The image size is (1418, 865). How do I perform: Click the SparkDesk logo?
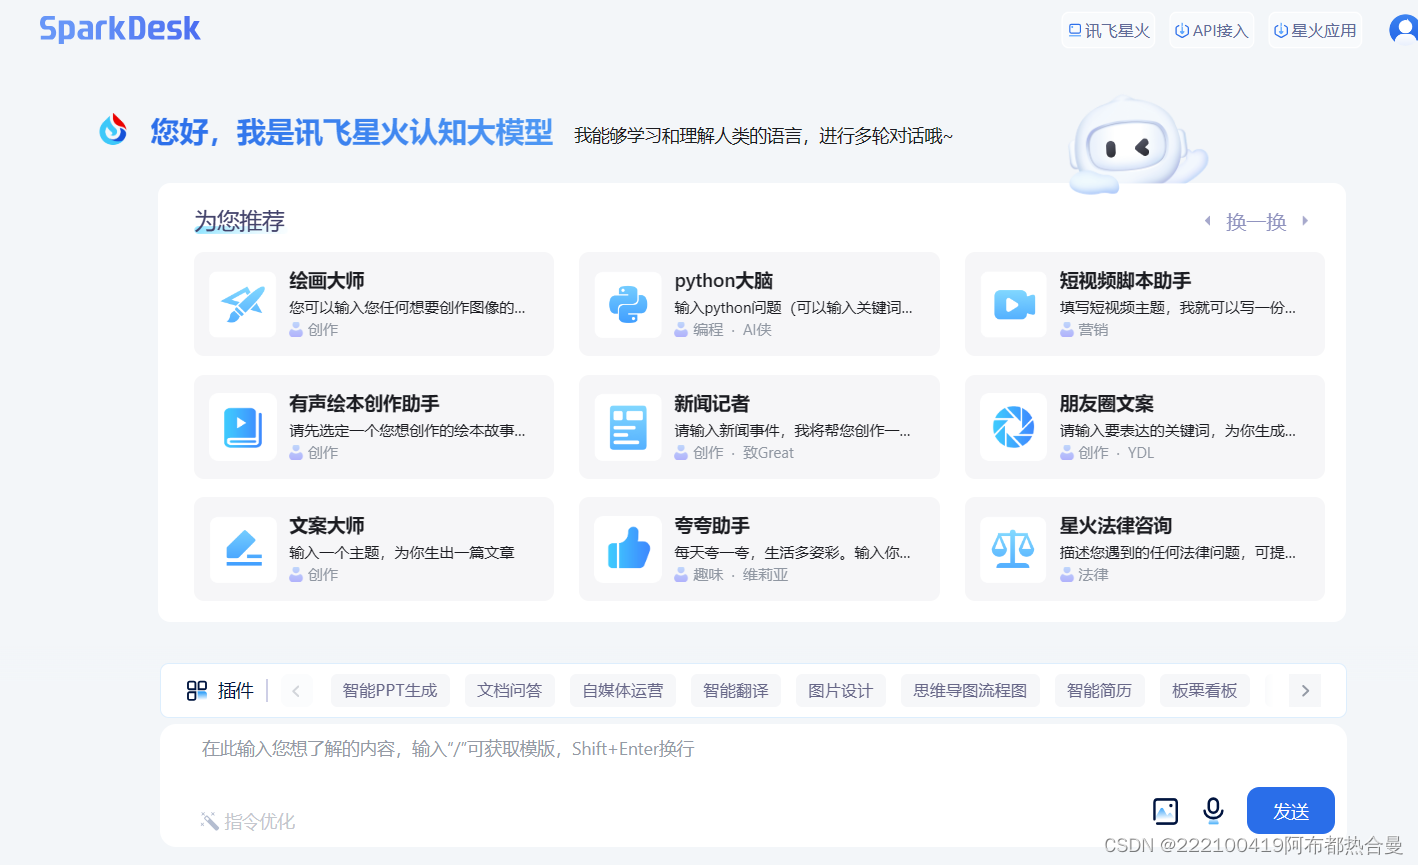click(x=120, y=29)
